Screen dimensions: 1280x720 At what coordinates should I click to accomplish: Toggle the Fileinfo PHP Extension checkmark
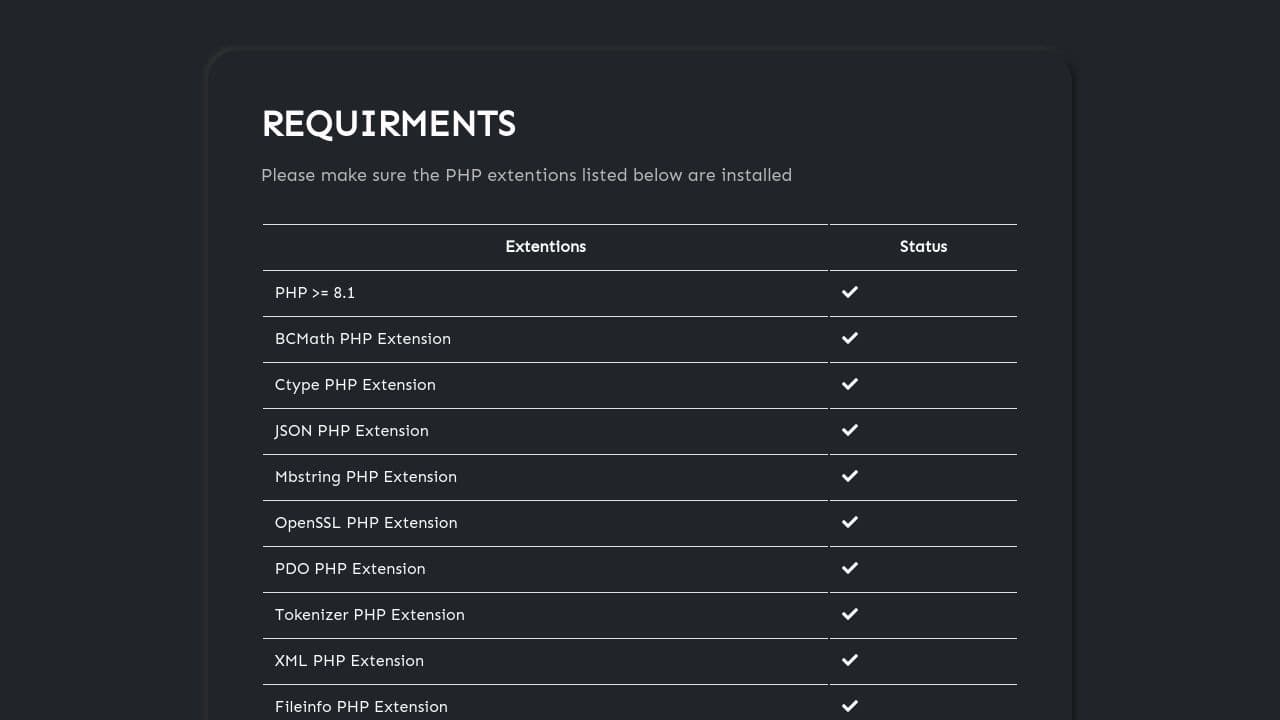click(850, 704)
